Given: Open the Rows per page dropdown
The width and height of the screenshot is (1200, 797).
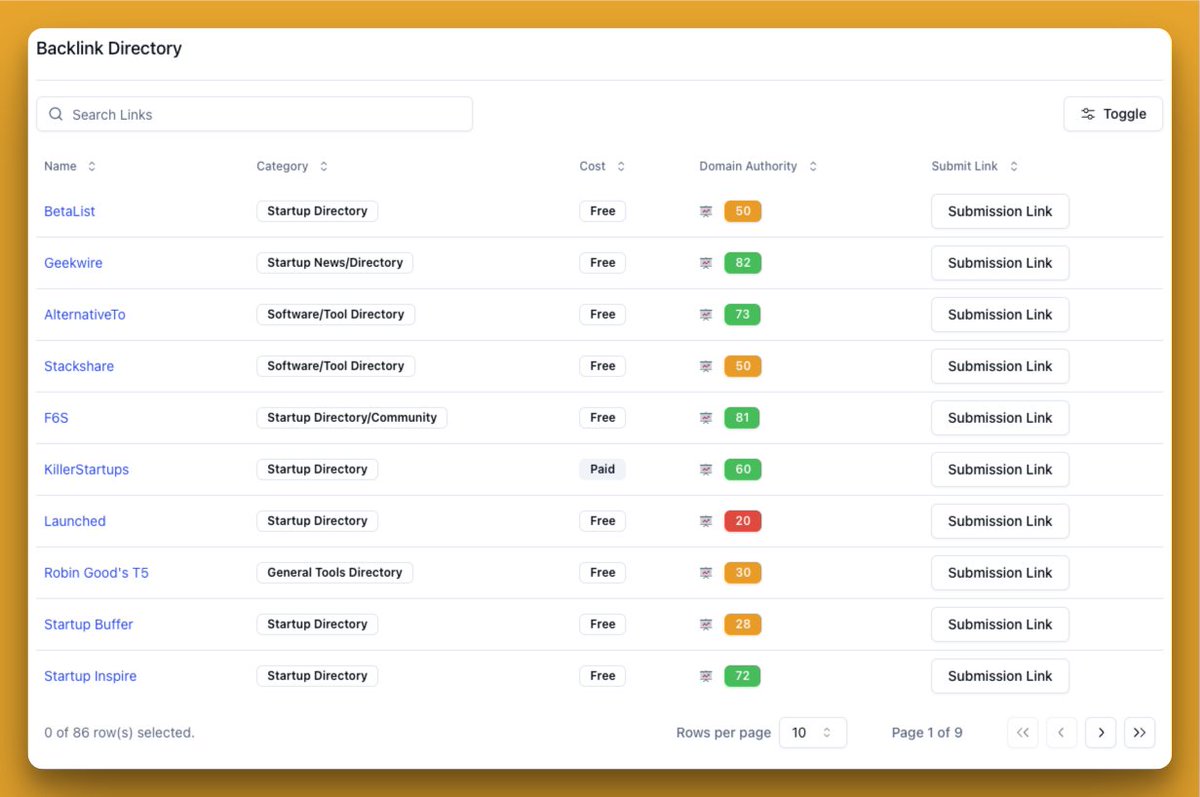Looking at the screenshot, I should click(x=813, y=733).
